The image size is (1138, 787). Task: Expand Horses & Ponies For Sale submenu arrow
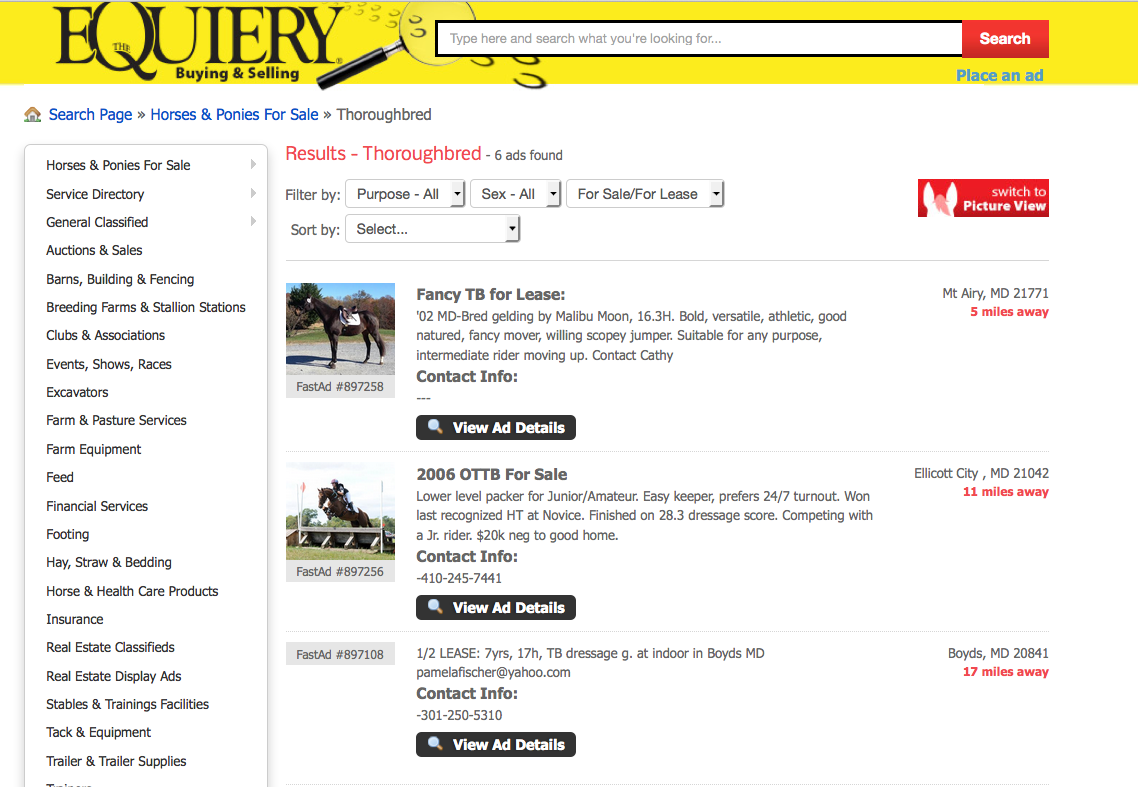click(253, 165)
